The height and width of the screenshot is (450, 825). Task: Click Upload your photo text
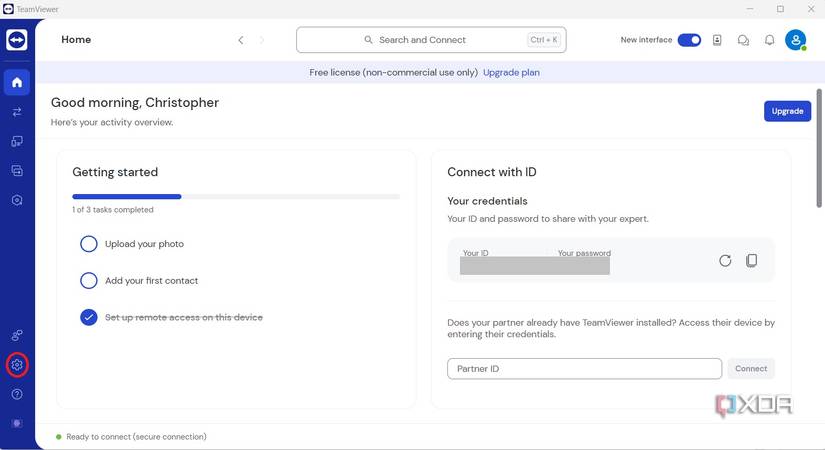(x=144, y=244)
